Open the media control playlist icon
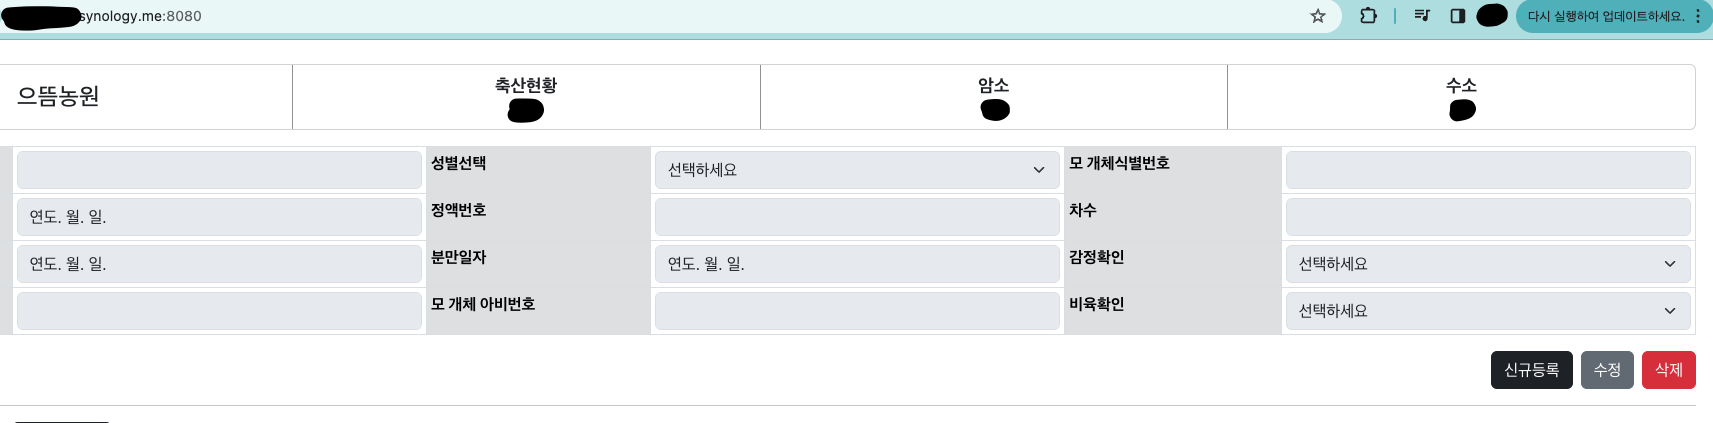Image resolution: width=1713 pixels, height=423 pixels. pos(1422,16)
